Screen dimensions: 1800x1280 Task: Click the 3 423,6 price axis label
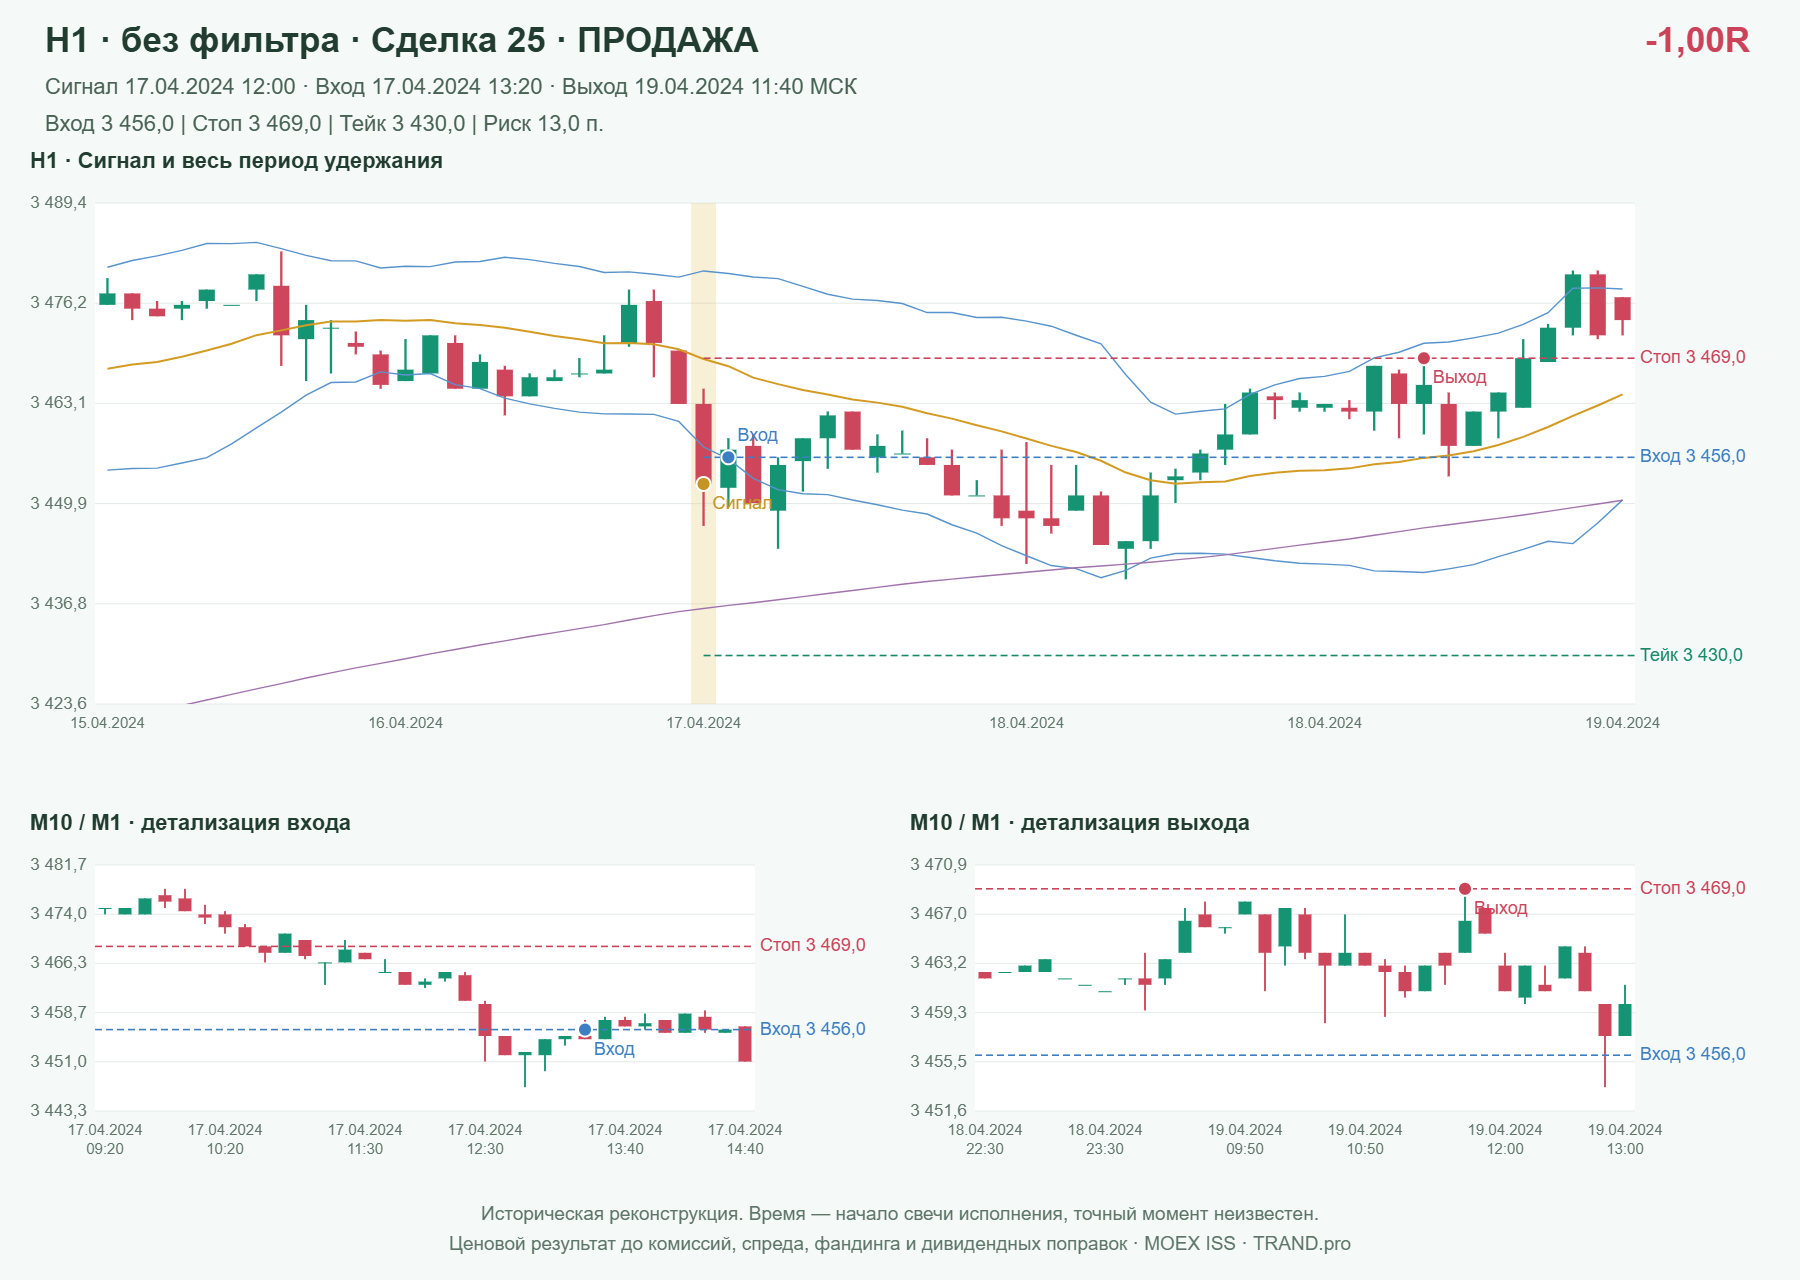(58, 703)
